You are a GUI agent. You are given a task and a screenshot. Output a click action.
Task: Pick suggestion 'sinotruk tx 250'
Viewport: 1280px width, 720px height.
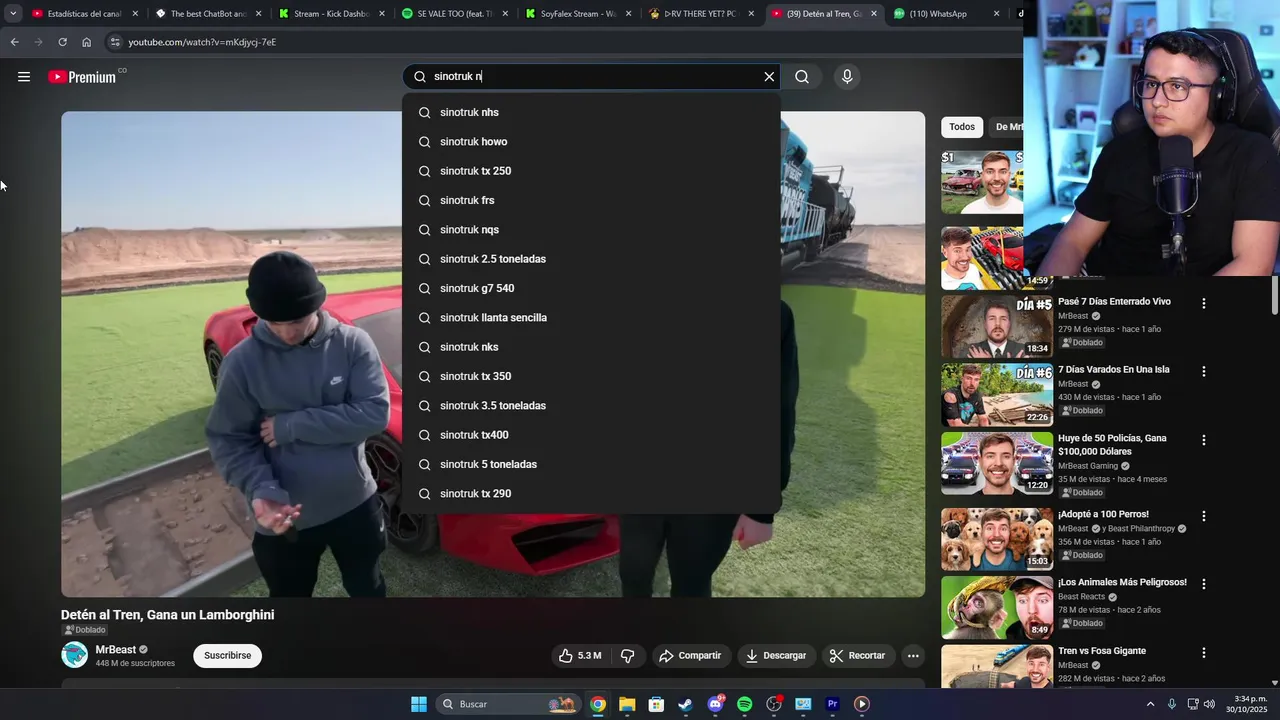(592, 171)
